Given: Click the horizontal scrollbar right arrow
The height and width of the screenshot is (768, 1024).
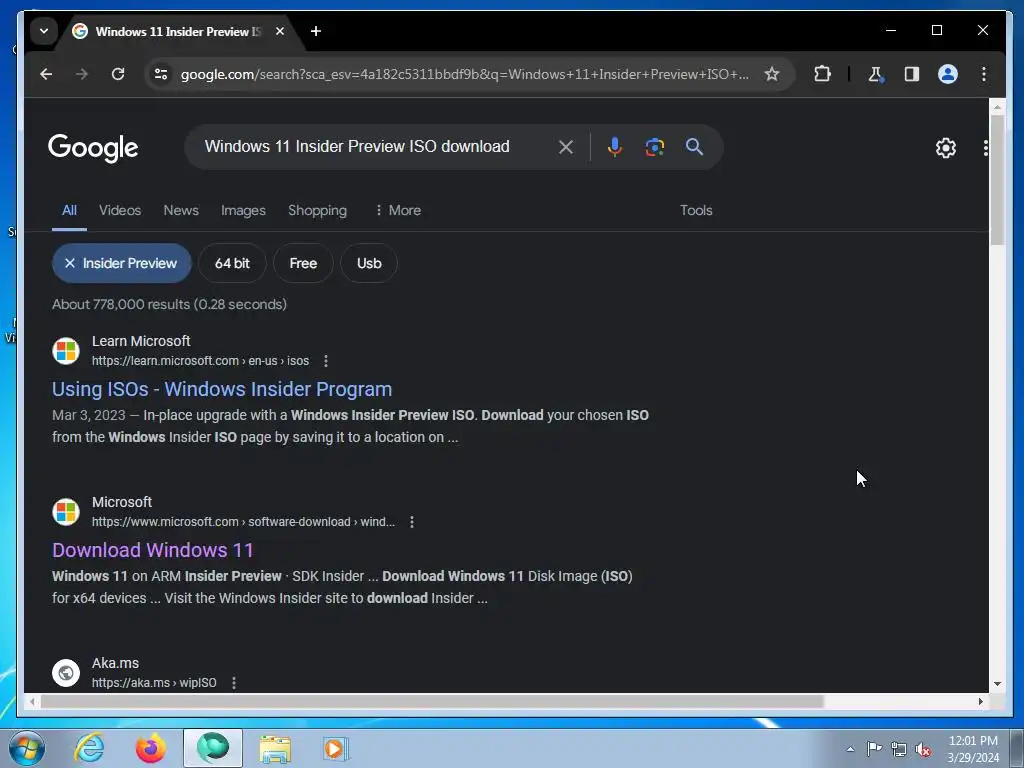Looking at the screenshot, I should (981, 701).
